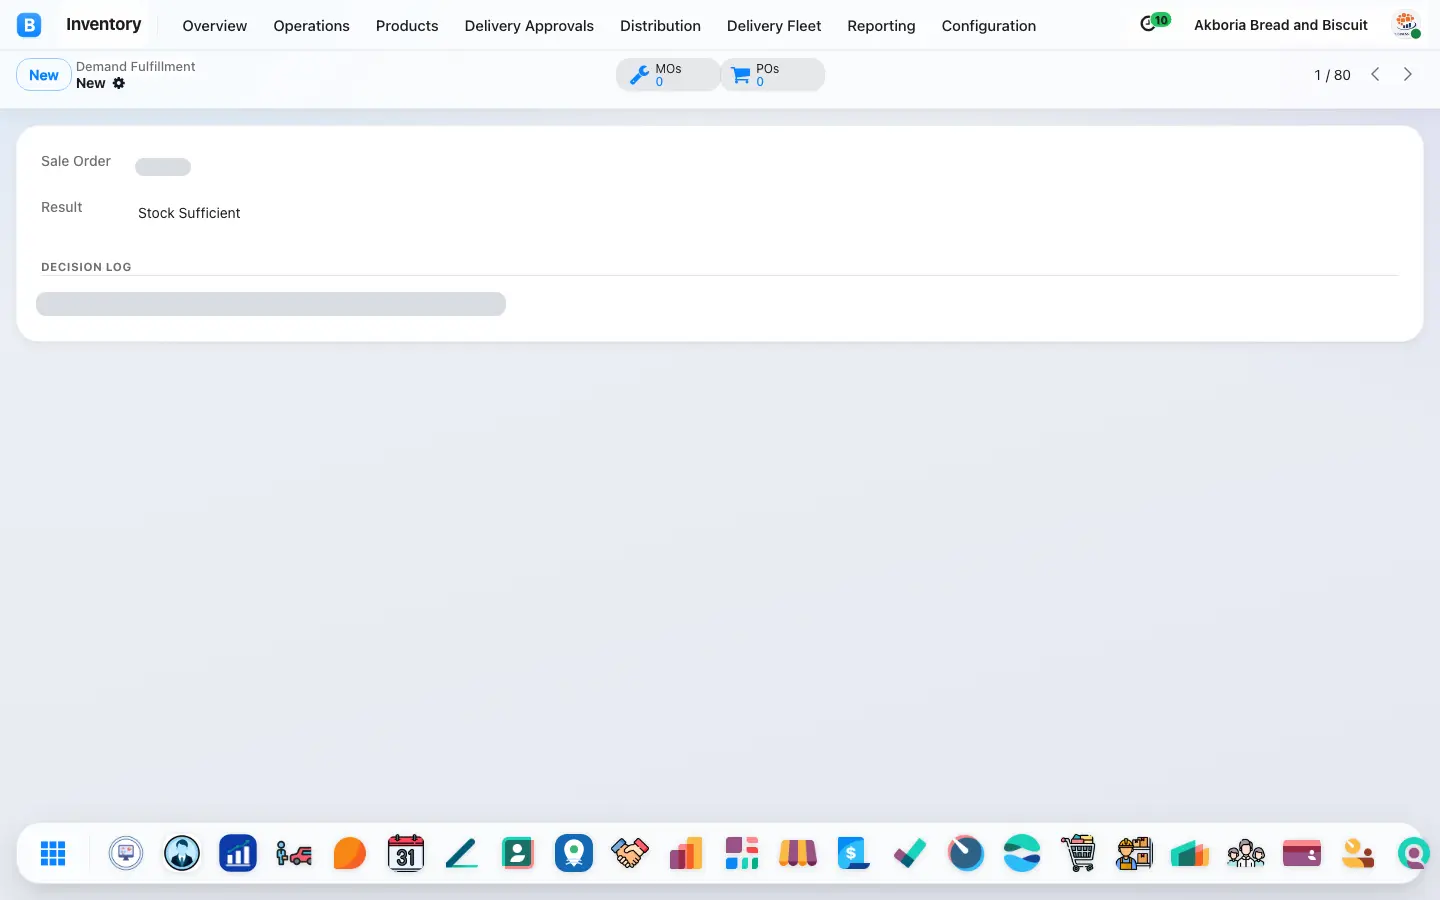This screenshot has width=1440, height=900.
Task: Launch the person with red car app
Action: pos(294,853)
